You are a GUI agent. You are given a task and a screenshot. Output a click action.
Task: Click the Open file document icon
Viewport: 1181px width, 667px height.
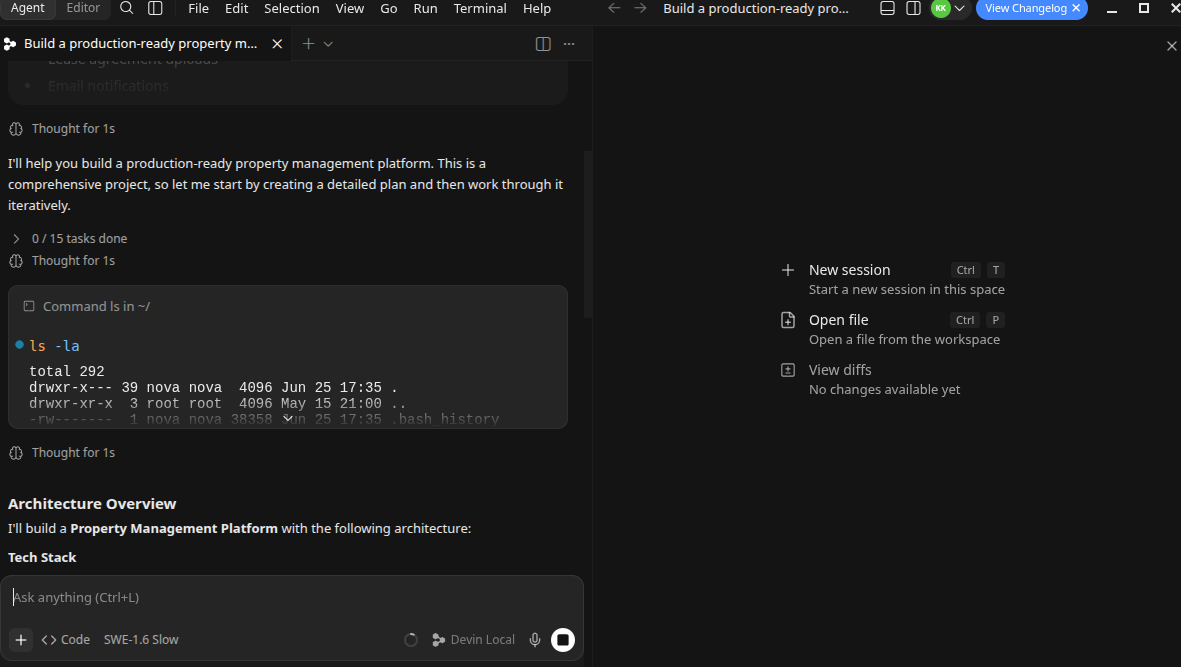[788, 320]
